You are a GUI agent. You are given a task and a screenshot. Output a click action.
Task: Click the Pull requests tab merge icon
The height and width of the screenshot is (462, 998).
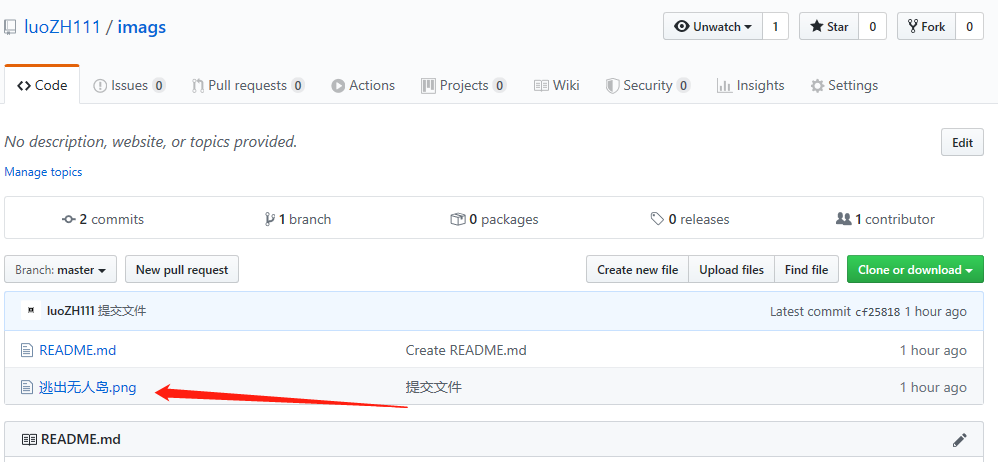(x=198, y=86)
